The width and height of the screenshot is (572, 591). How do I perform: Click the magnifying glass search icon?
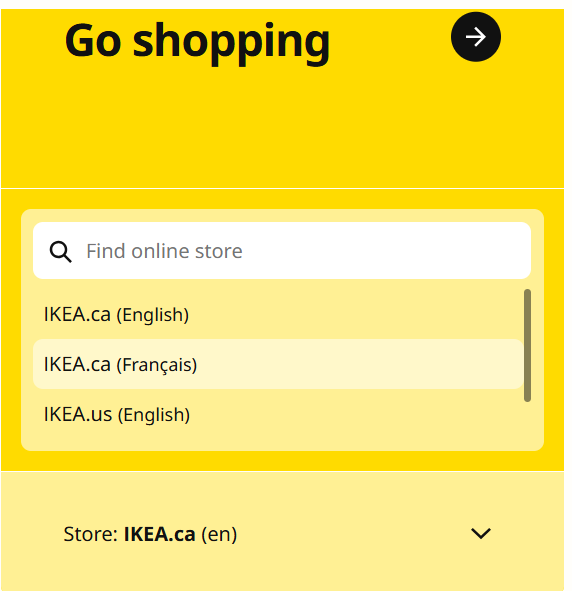click(60, 251)
